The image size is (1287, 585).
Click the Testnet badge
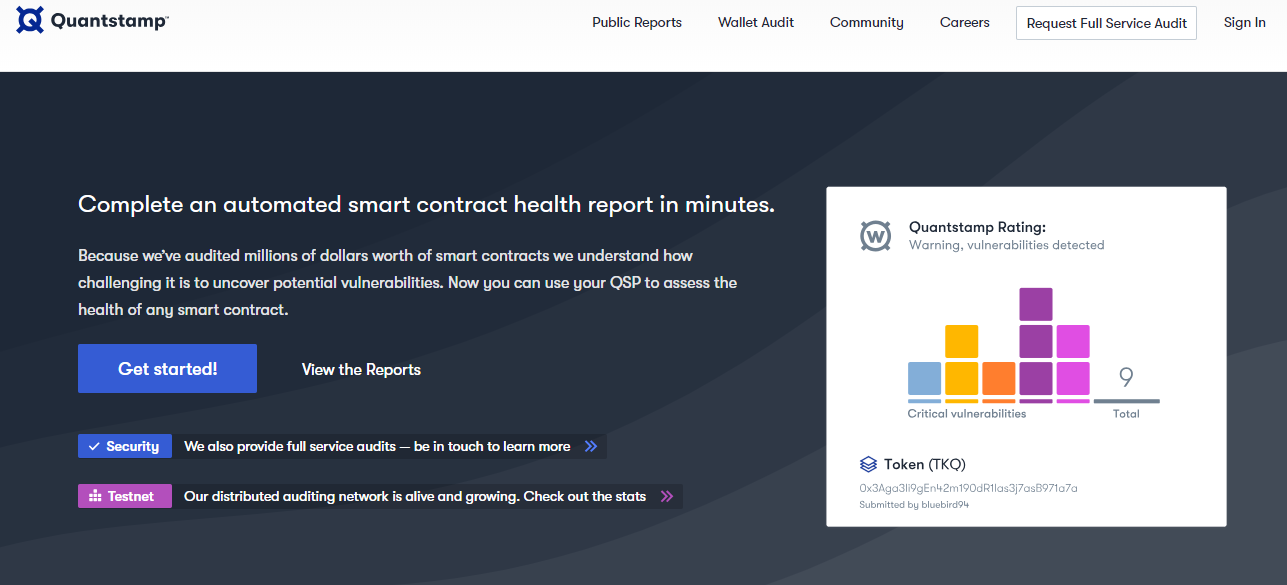125,496
